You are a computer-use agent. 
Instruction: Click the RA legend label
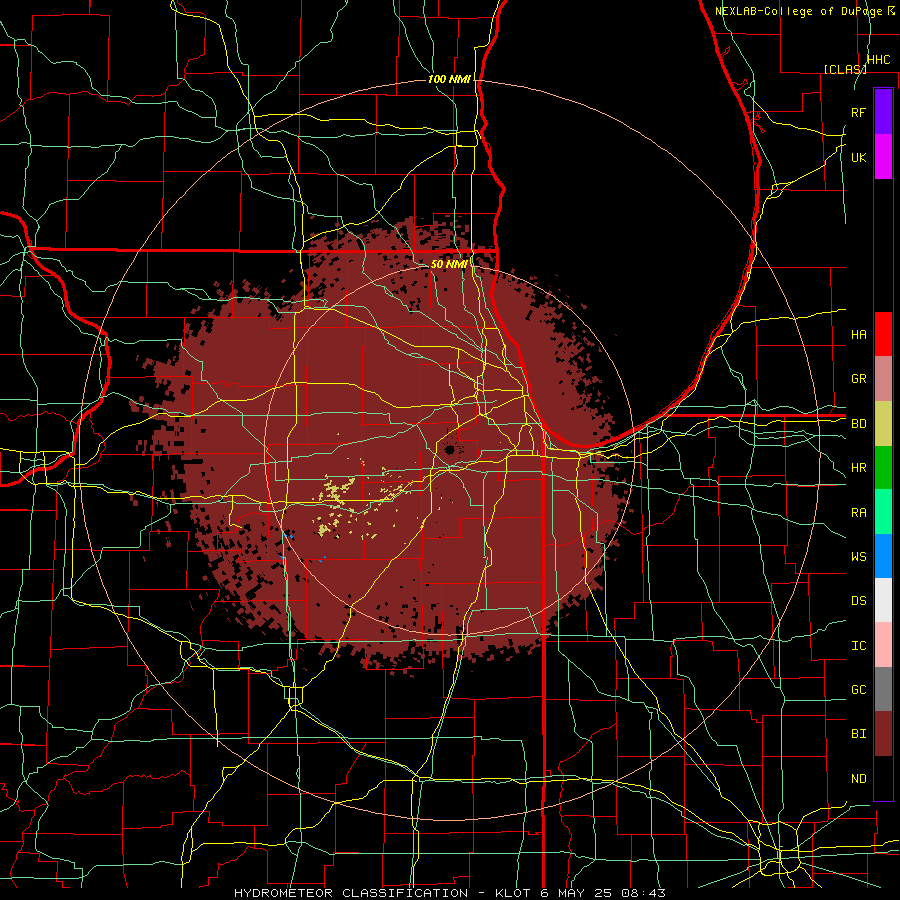(x=858, y=513)
